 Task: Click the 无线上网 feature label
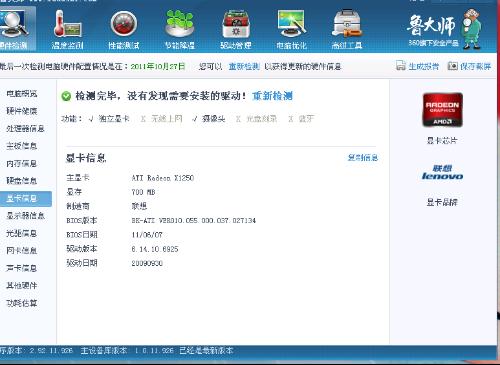(166, 119)
